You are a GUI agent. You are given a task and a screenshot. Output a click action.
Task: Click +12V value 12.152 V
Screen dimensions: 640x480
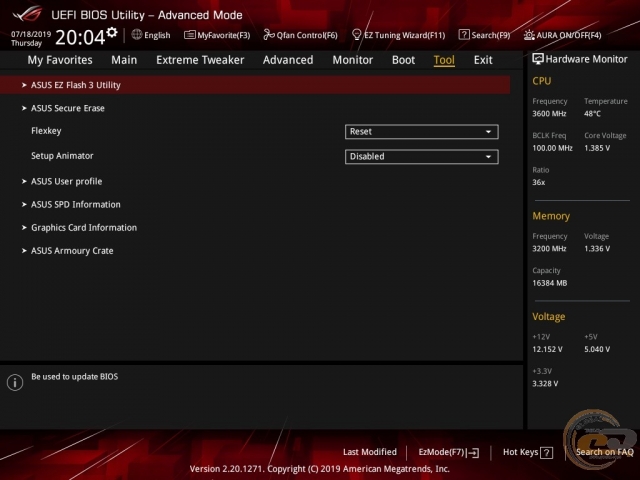pyautogui.click(x=547, y=349)
